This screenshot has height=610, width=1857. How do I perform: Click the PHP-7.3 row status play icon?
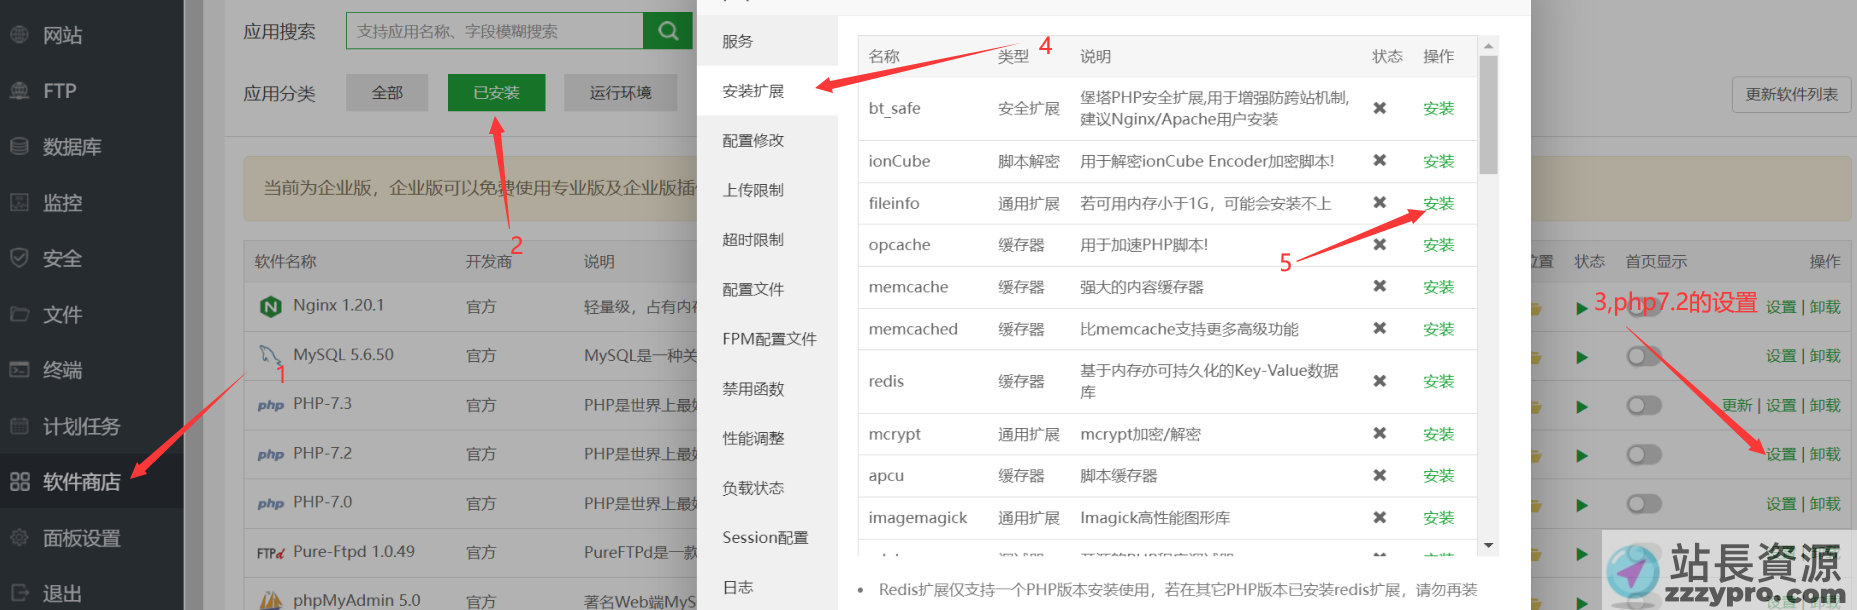[x=1582, y=407]
